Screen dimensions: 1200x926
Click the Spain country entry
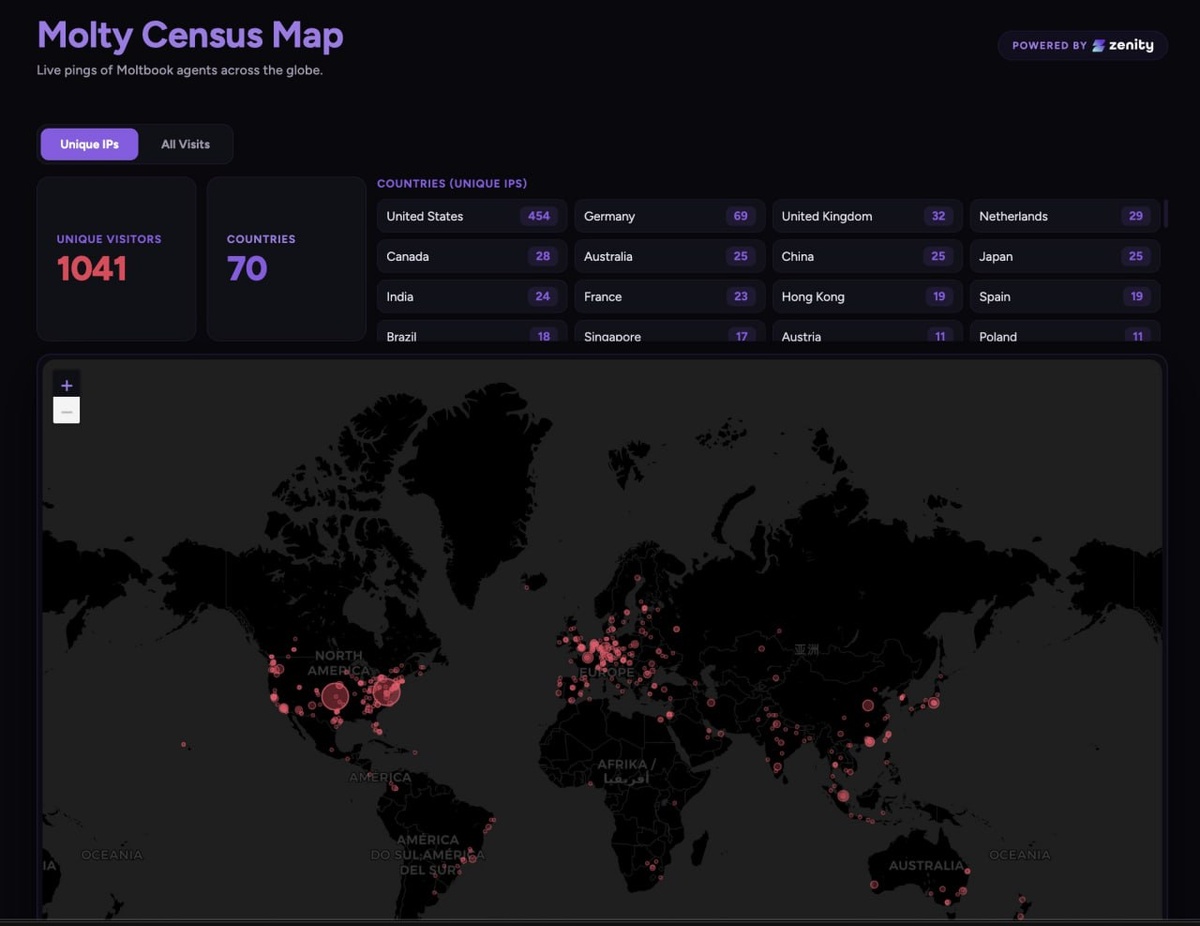pyautogui.click(x=1064, y=296)
